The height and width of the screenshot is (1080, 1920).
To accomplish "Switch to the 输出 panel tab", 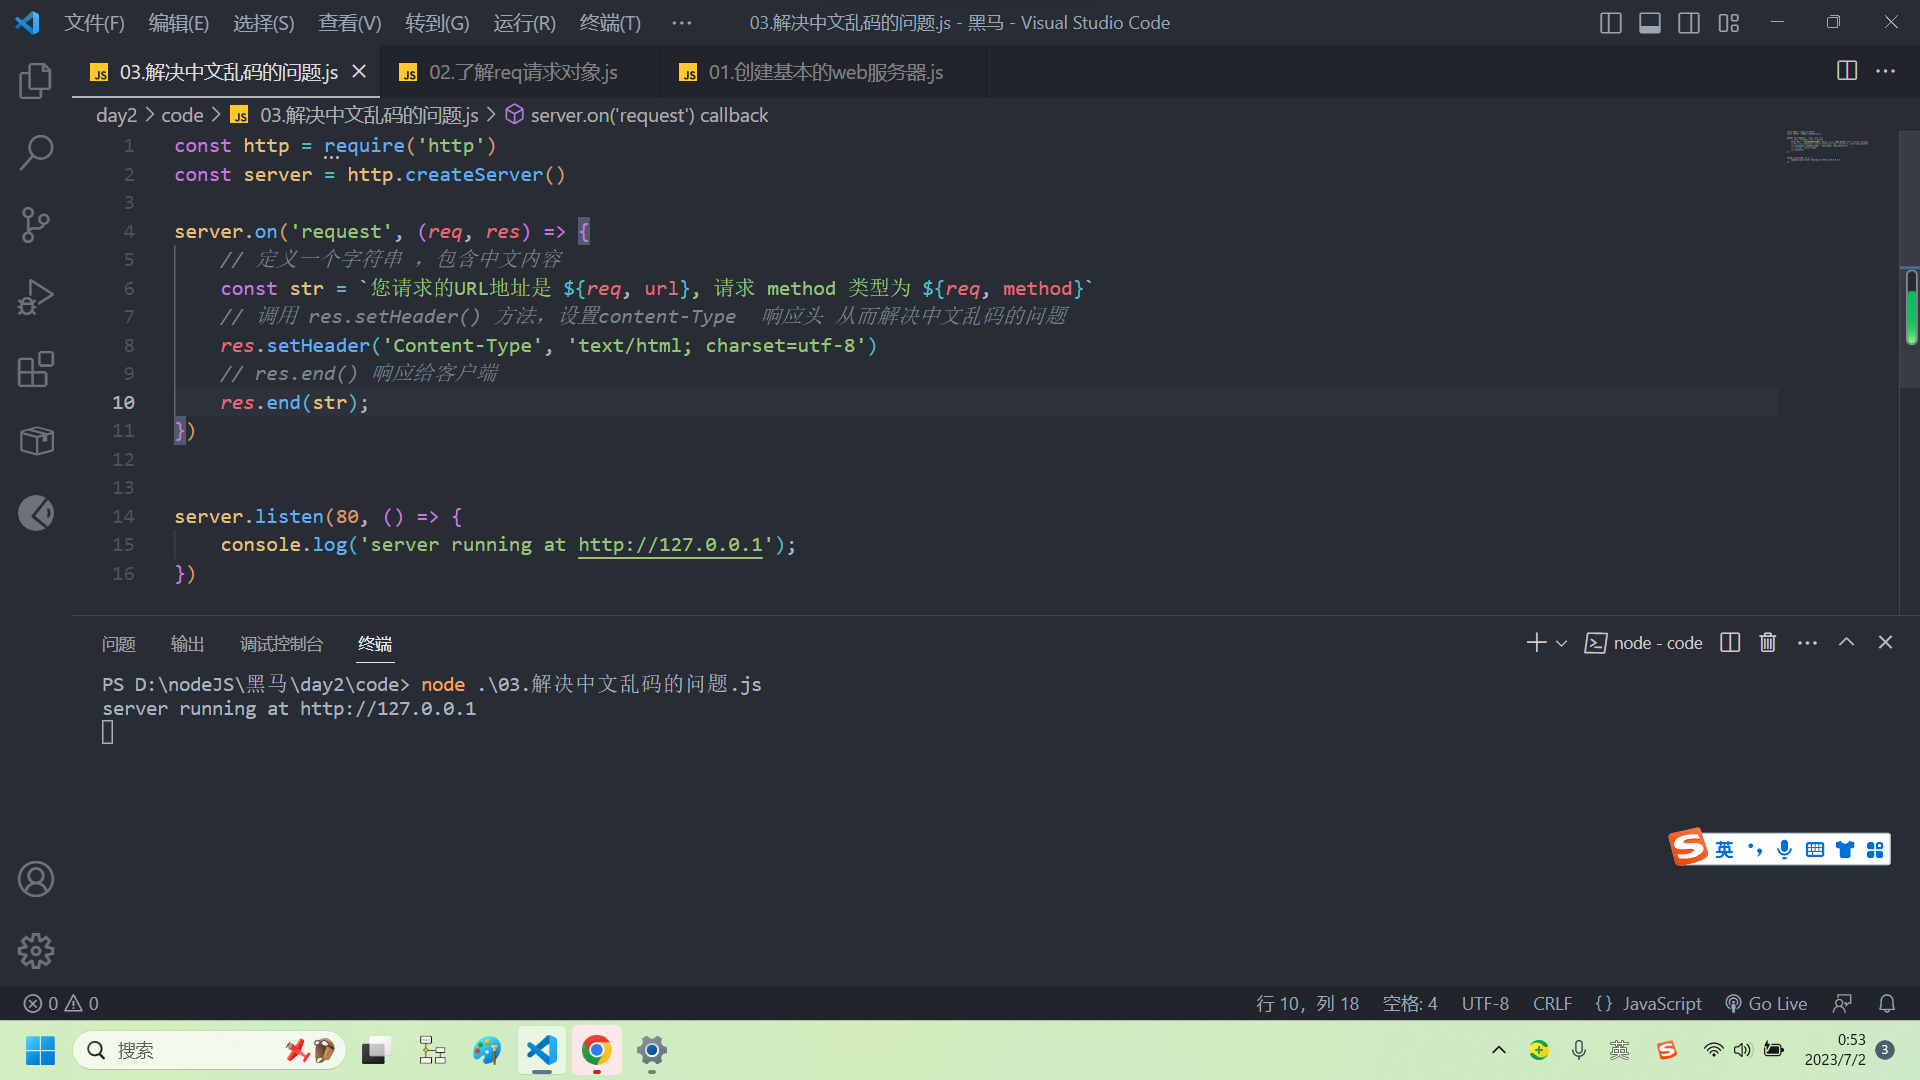I will [x=187, y=644].
